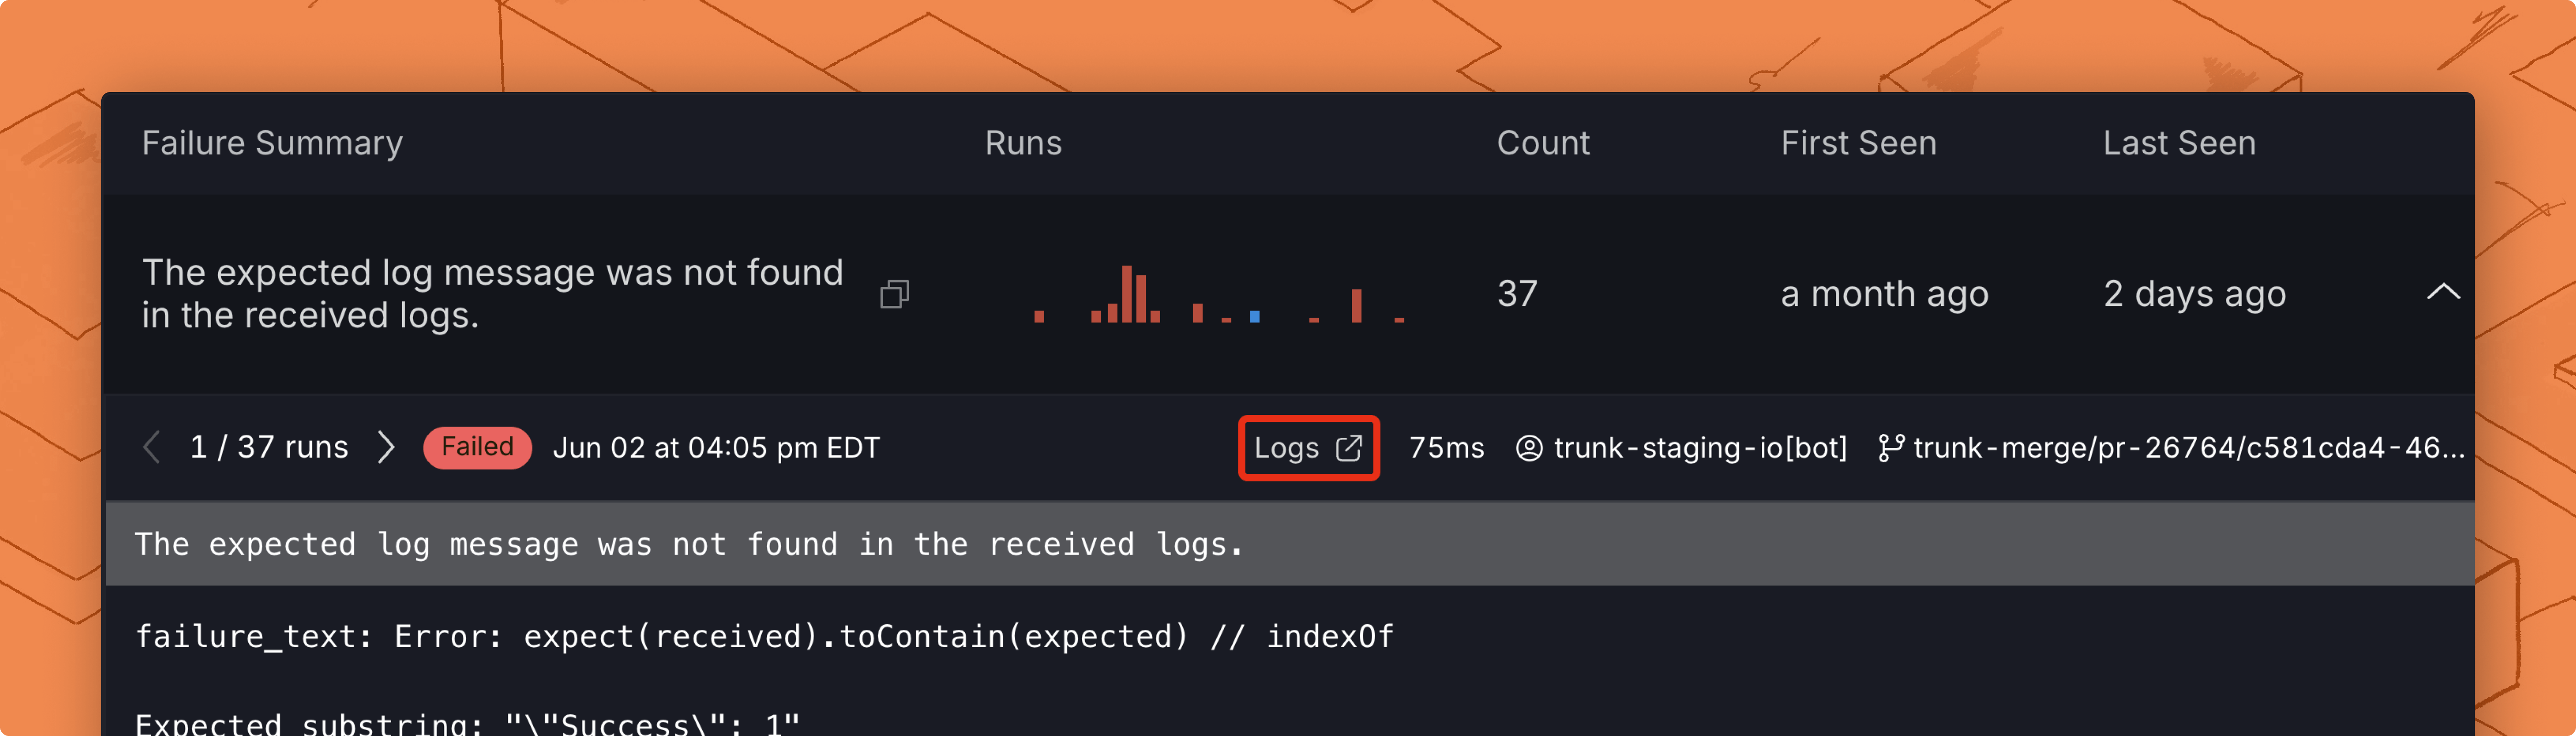Go to the next run
Image resolution: width=2576 pixels, height=736 pixels.
point(386,447)
